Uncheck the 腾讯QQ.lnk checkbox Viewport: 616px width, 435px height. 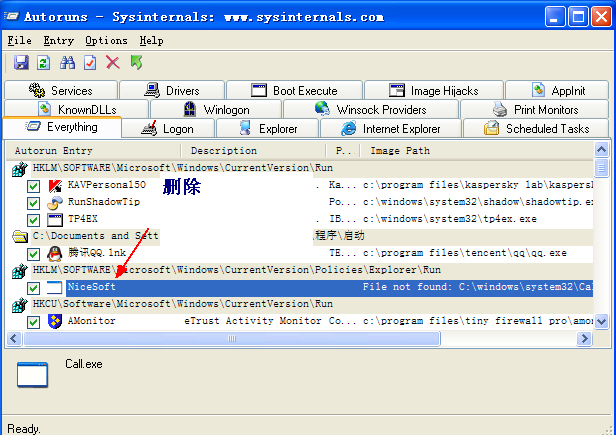(x=34, y=254)
